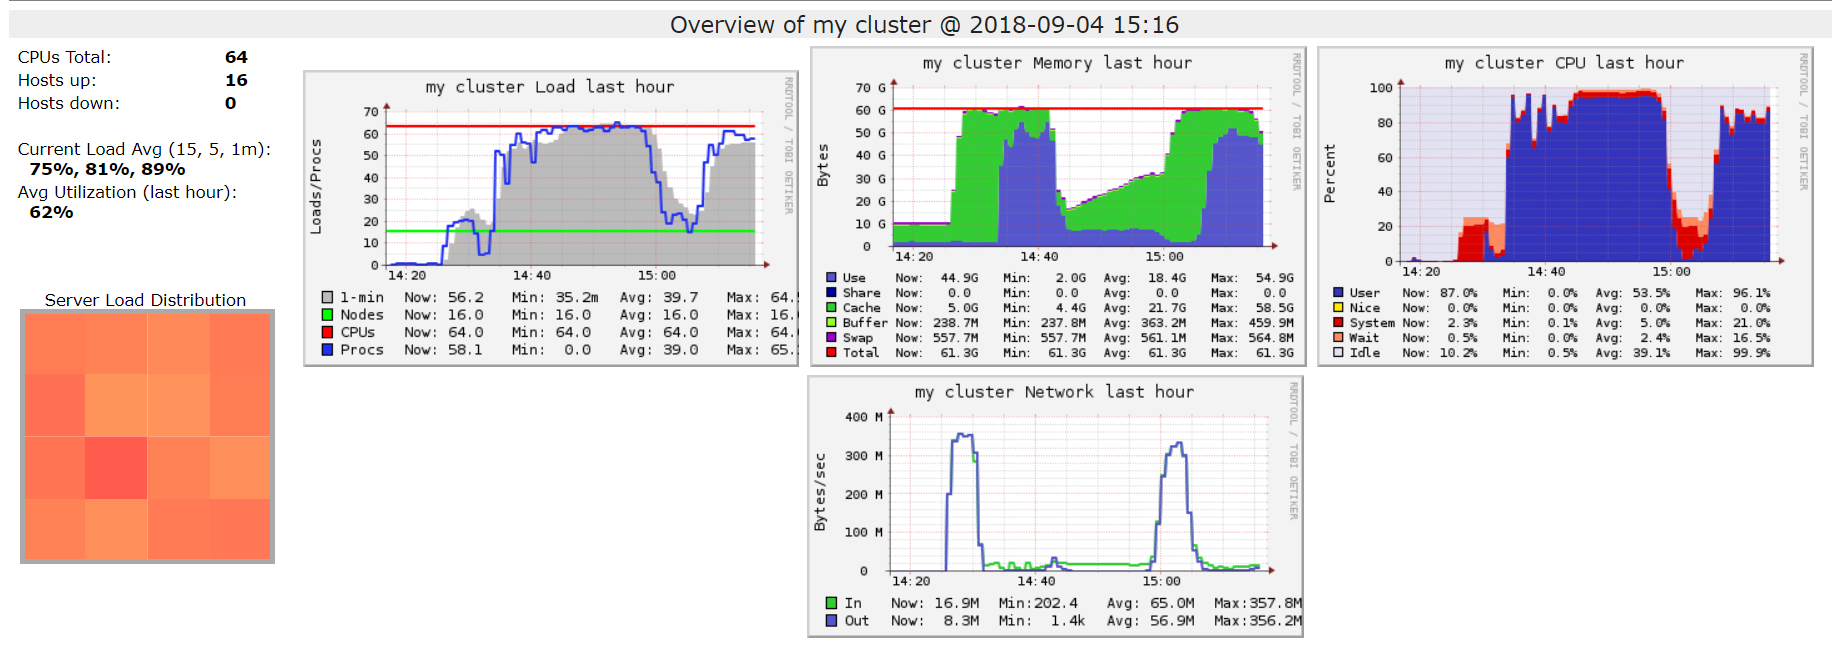
Task: Click the Hosts down value 0
Action: (x=231, y=104)
